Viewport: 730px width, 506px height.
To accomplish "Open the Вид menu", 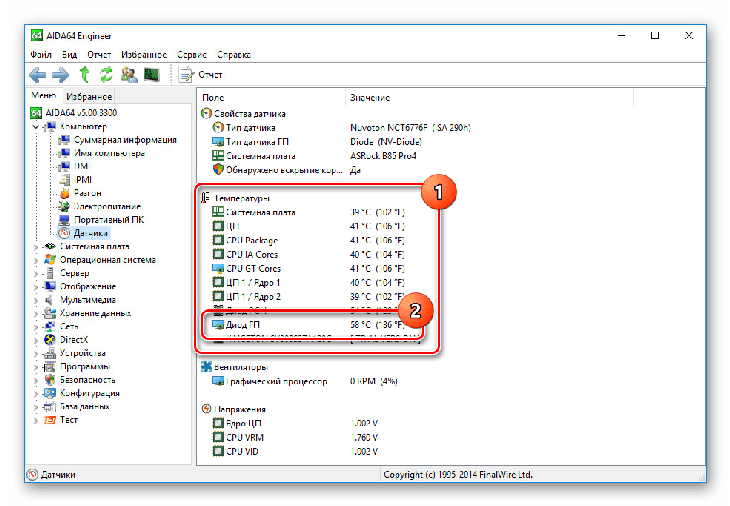I will [69, 54].
